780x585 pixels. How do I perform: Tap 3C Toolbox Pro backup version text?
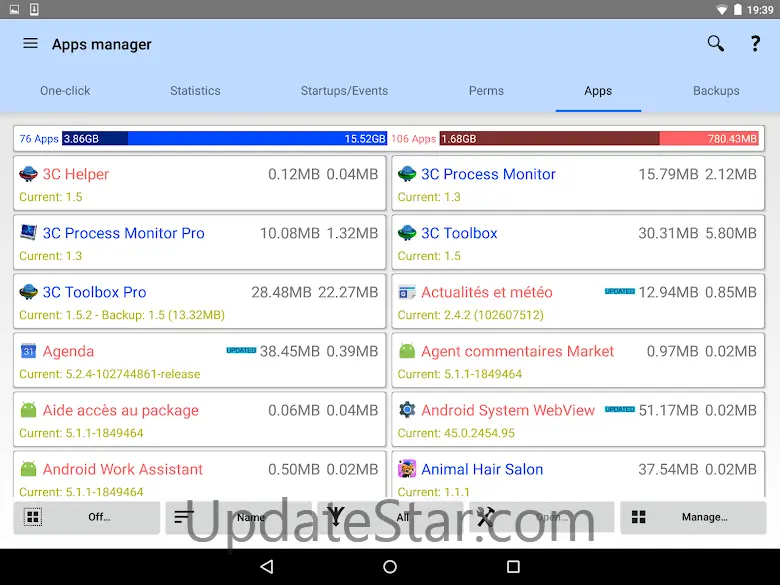164,315
